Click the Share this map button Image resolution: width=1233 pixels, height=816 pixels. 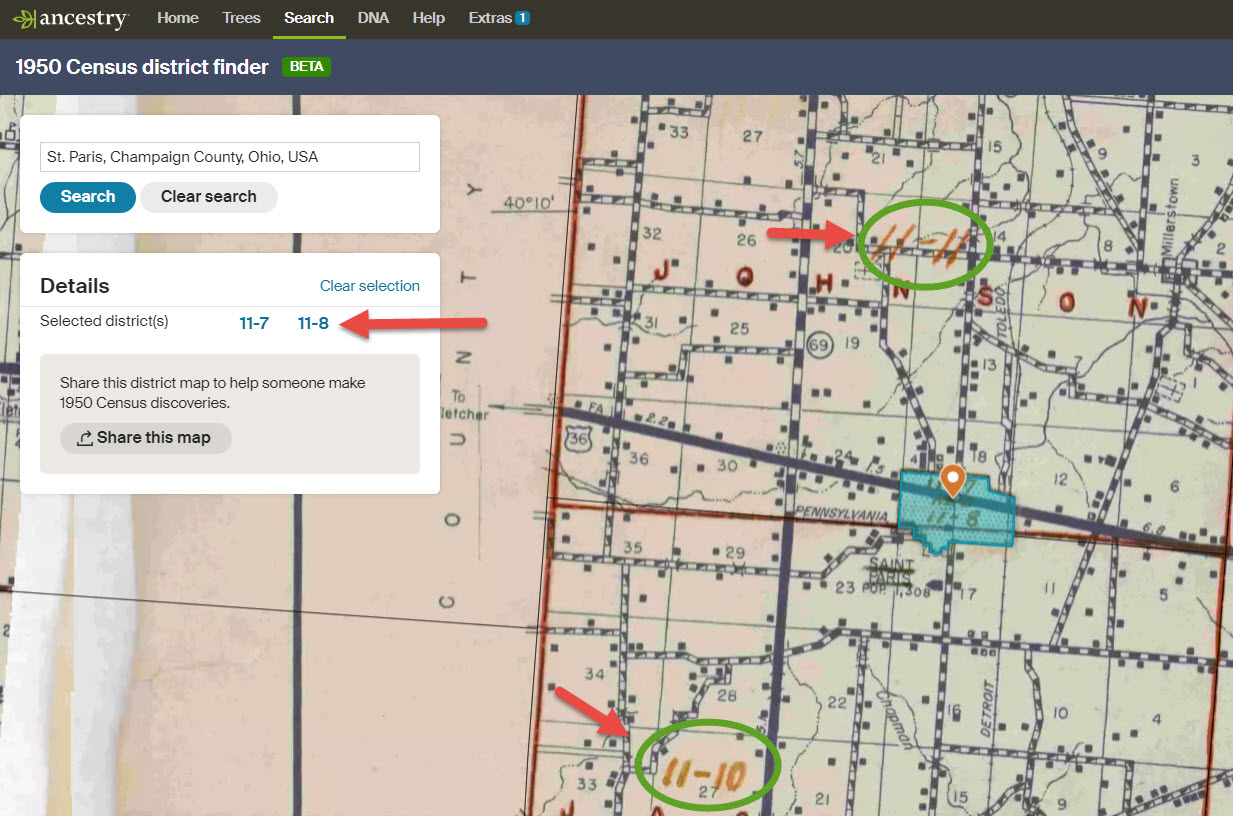pyautogui.click(x=145, y=438)
